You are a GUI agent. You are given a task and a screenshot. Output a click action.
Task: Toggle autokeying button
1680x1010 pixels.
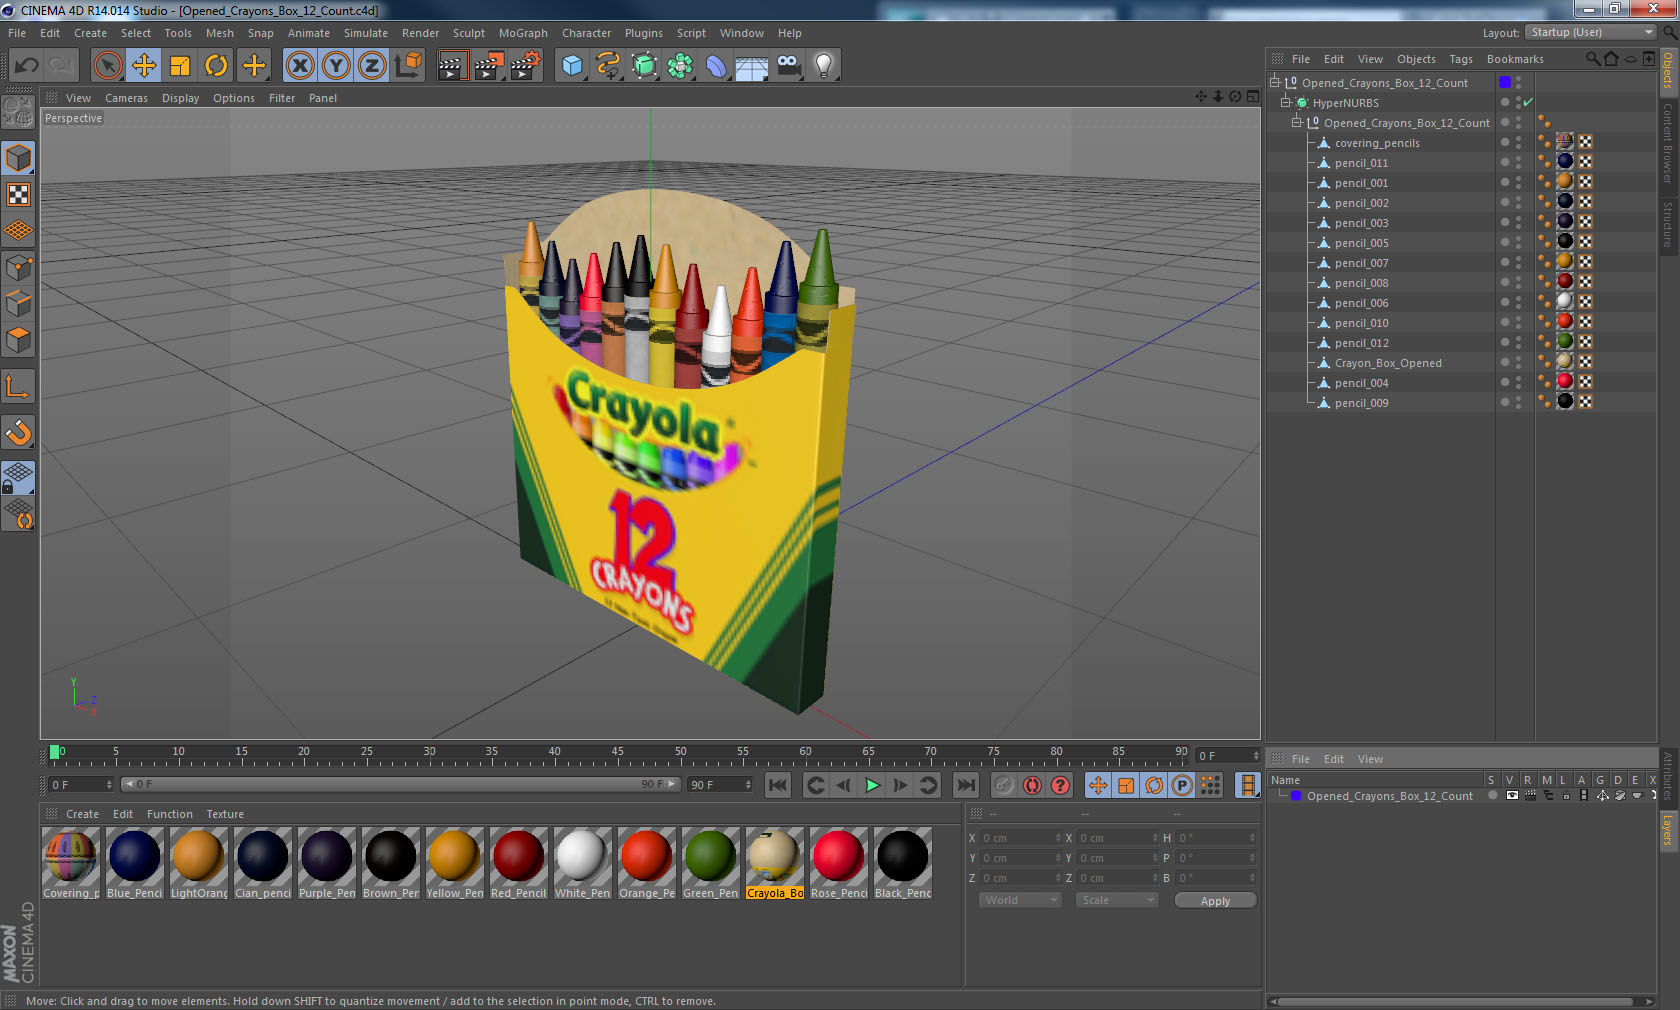pyautogui.click(x=1032, y=785)
